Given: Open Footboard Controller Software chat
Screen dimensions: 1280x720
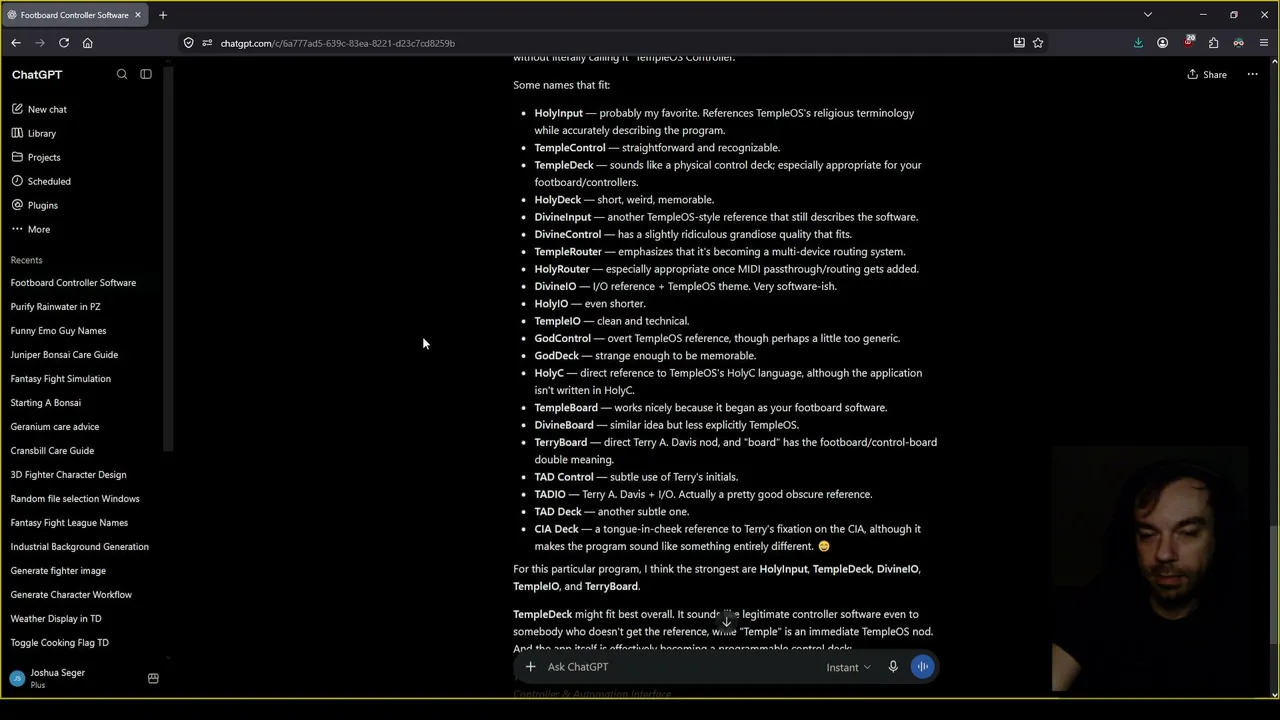Looking at the screenshot, I should click(x=74, y=283).
